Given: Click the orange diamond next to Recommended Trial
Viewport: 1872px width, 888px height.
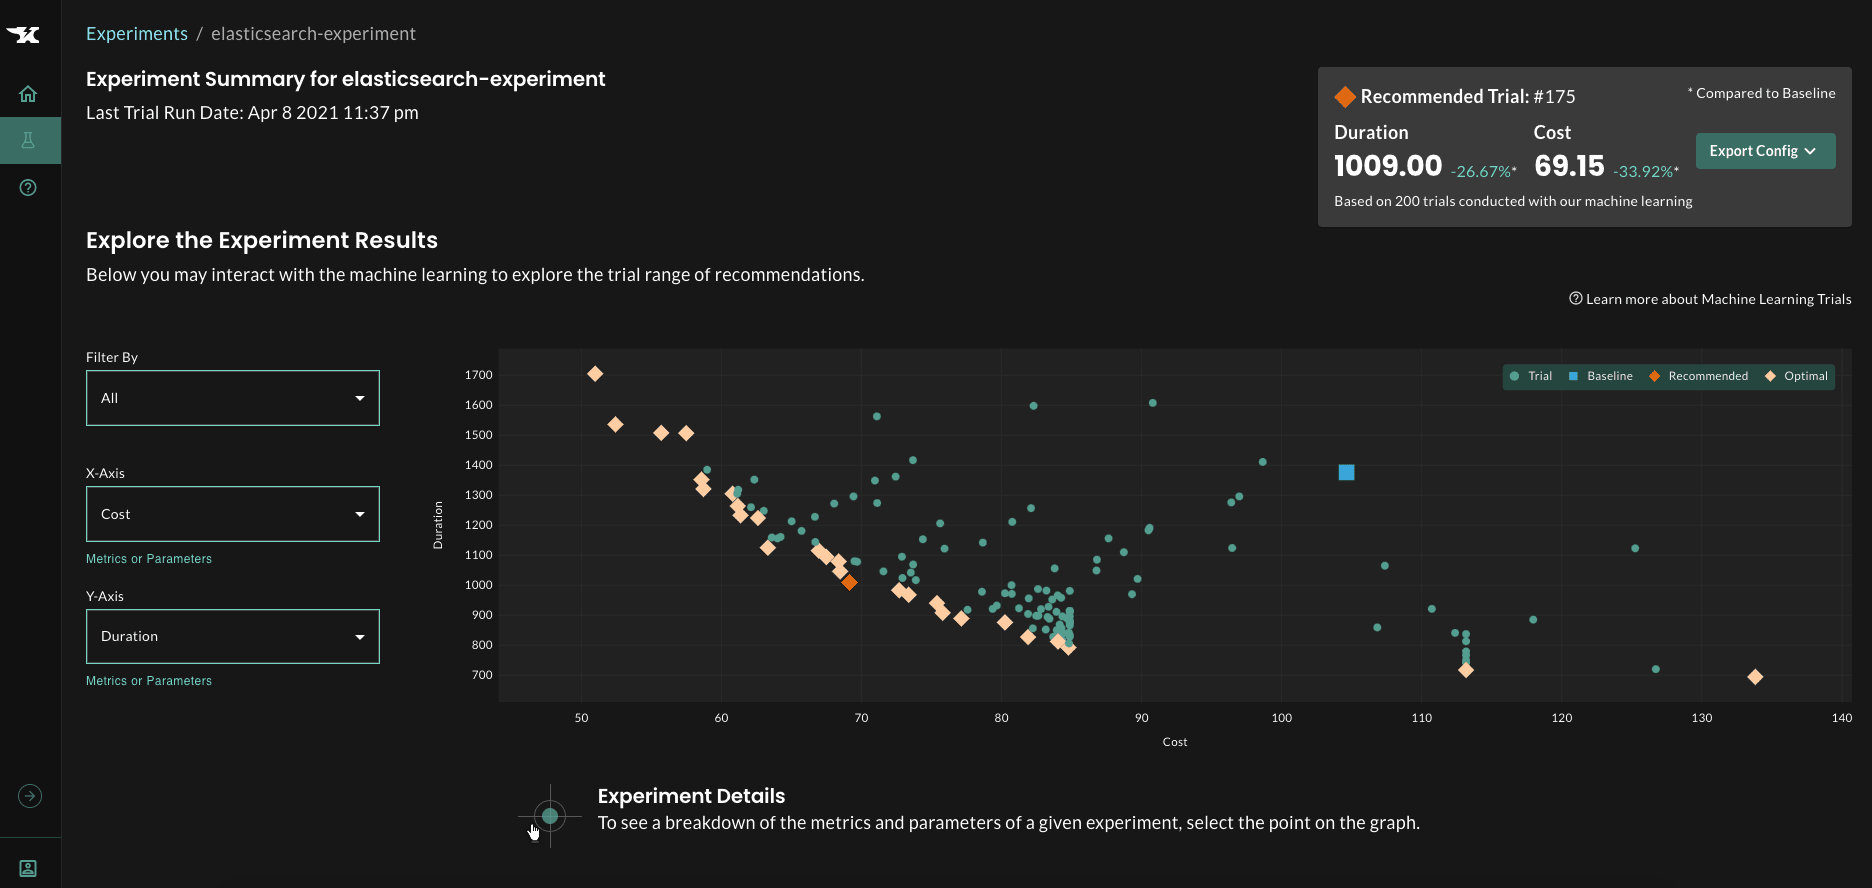Looking at the screenshot, I should click(x=1345, y=97).
